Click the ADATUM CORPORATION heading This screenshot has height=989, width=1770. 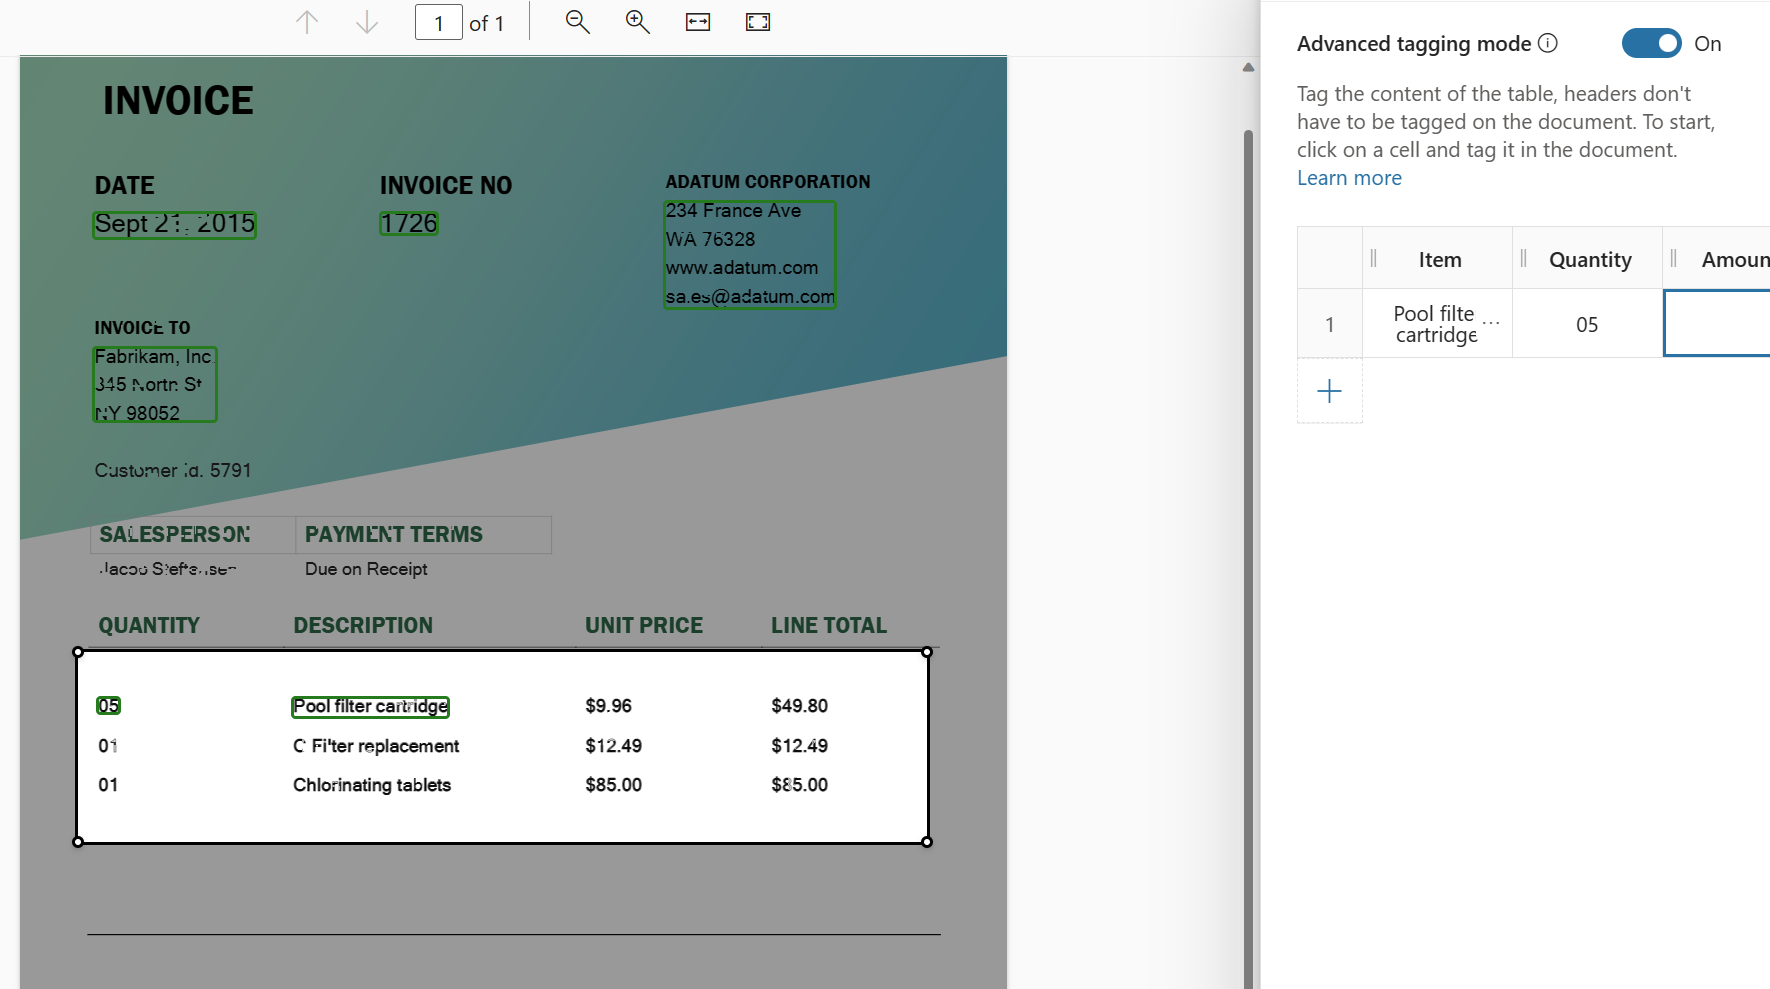point(768,182)
